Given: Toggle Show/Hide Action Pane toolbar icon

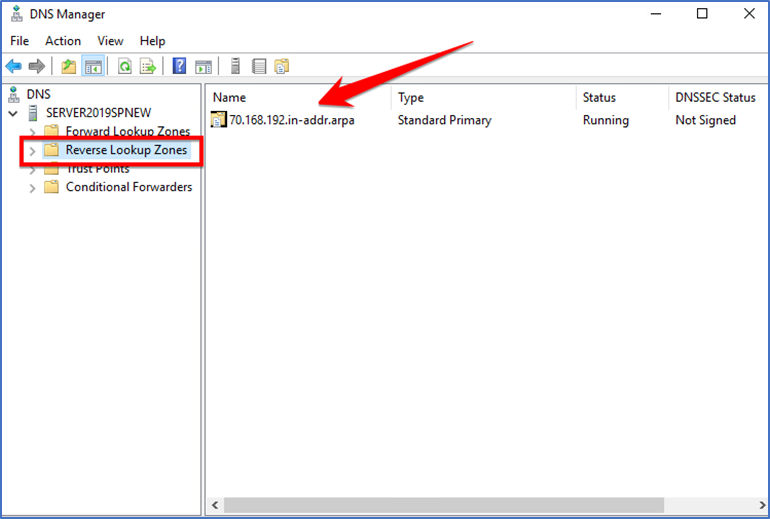Looking at the screenshot, I should click(x=203, y=66).
